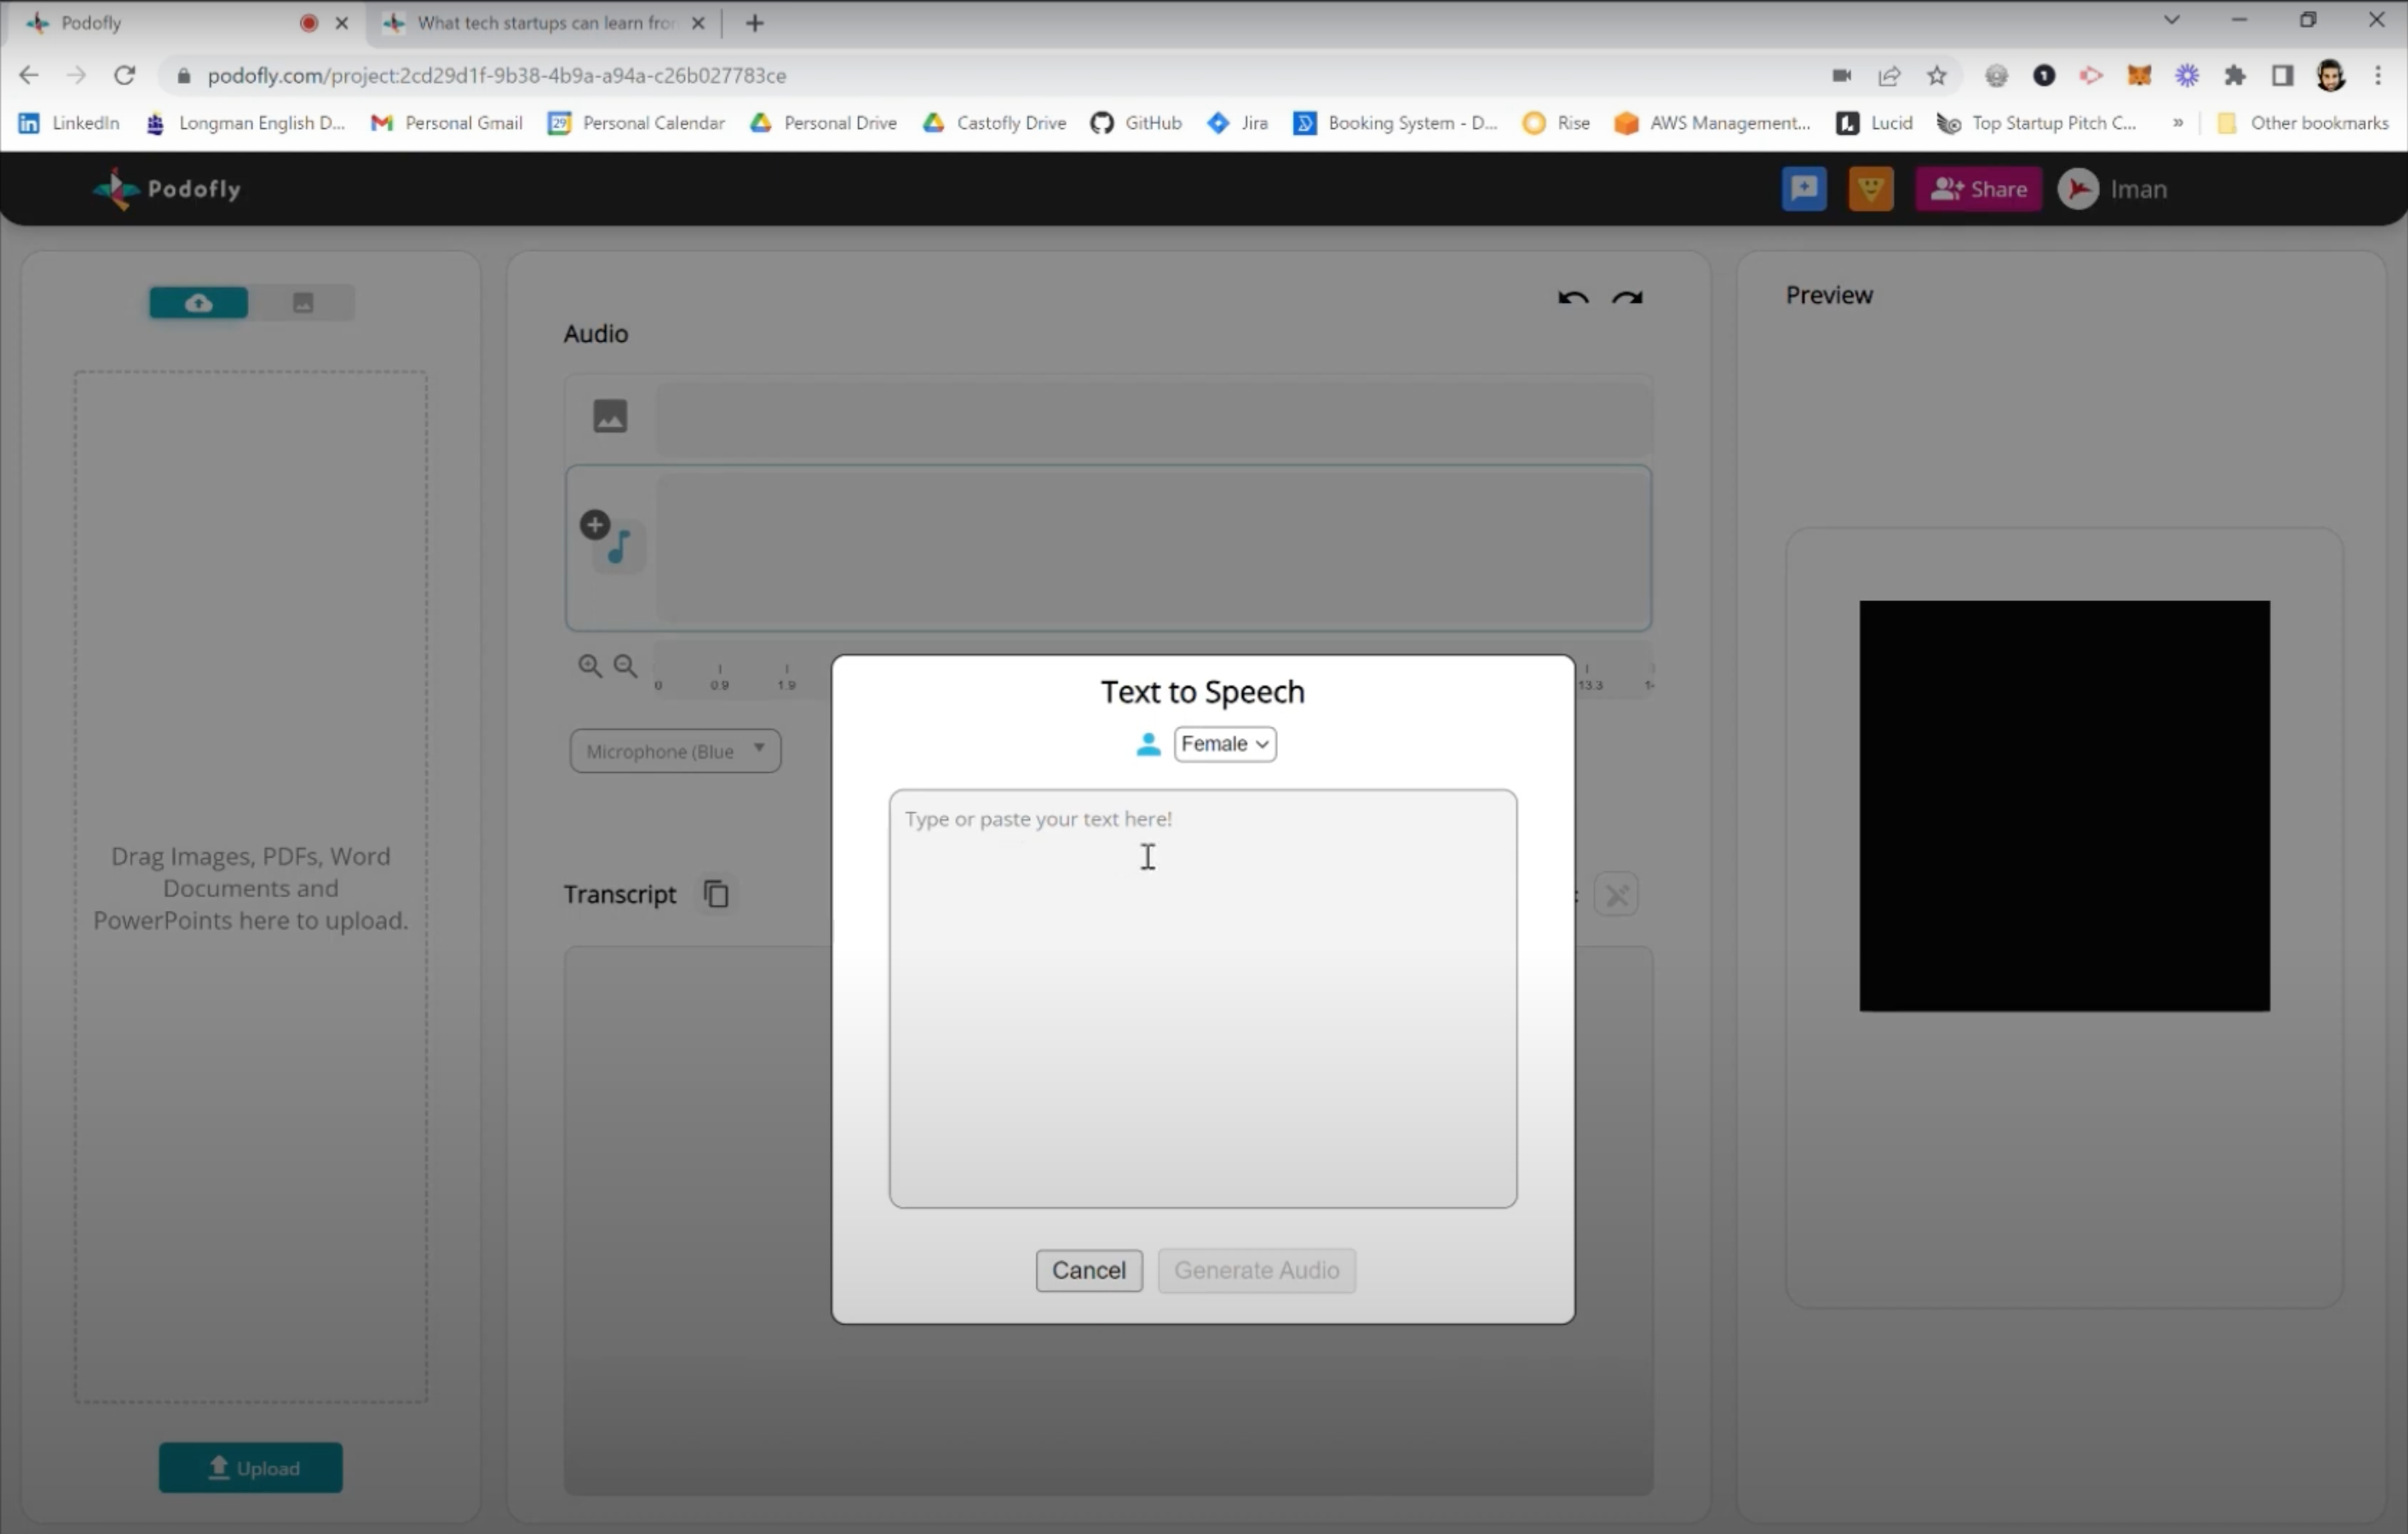Image resolution: width=2408 pixels, height=1534 pixels.
Task: Open the Other bookmarks folder
Action: point(2302,123)
